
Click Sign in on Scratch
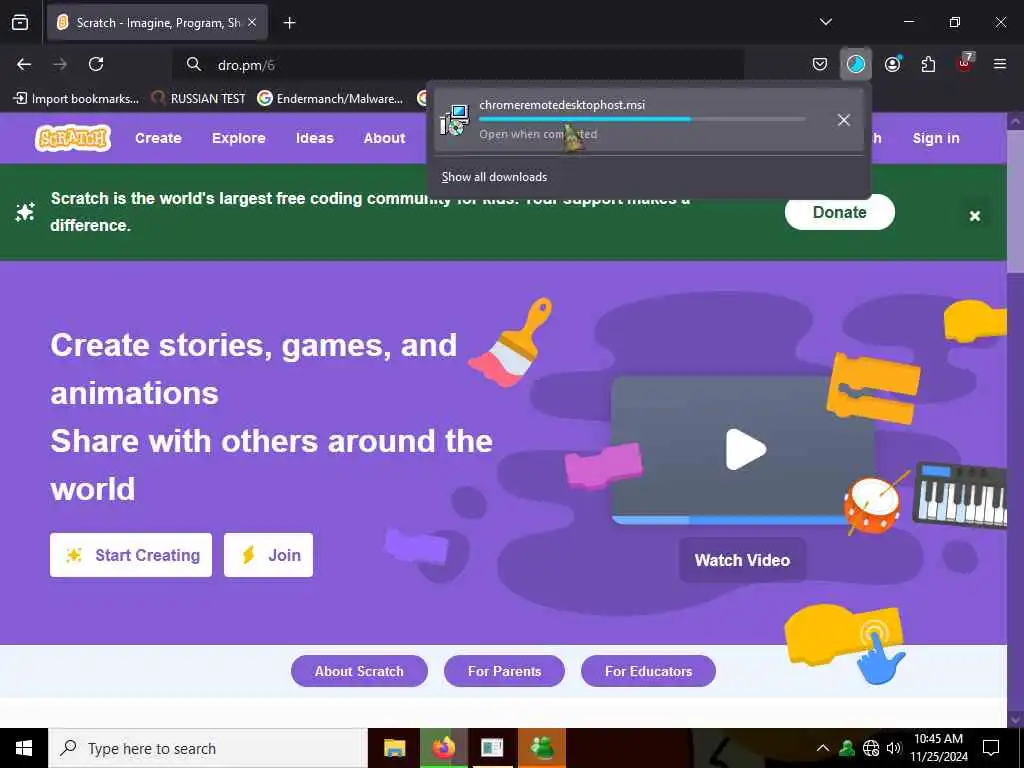[936, 138]
